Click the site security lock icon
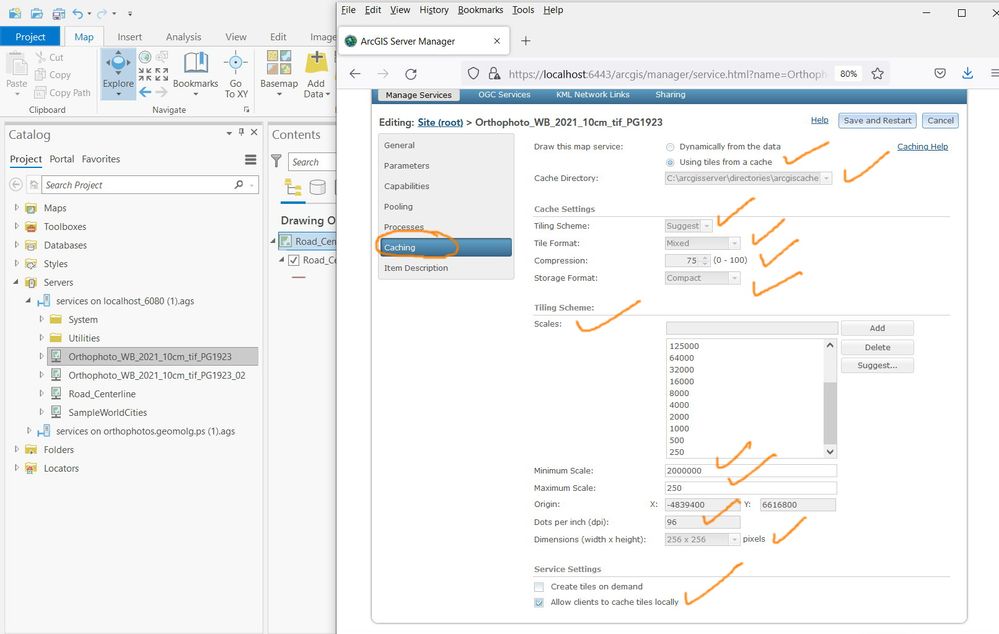The image size is (999, 634). 494,74
